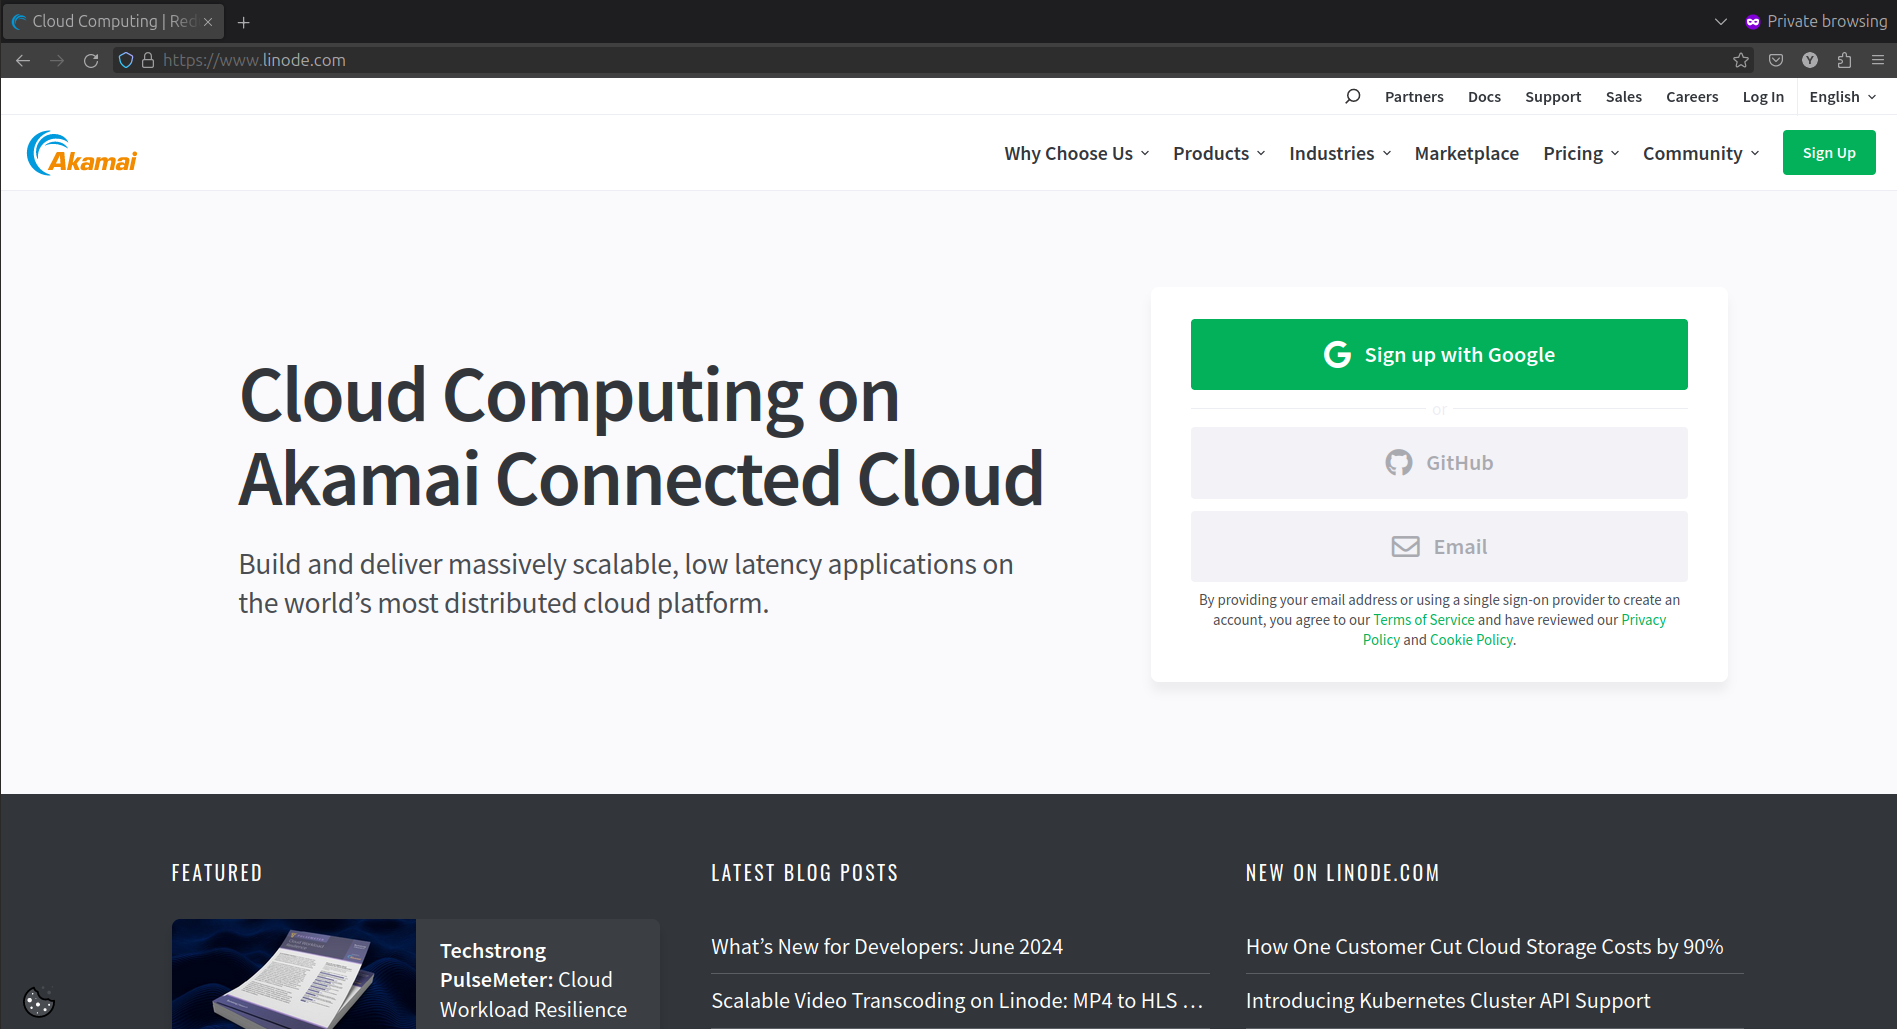Click the search magnifier icon

pos(1352,96)
